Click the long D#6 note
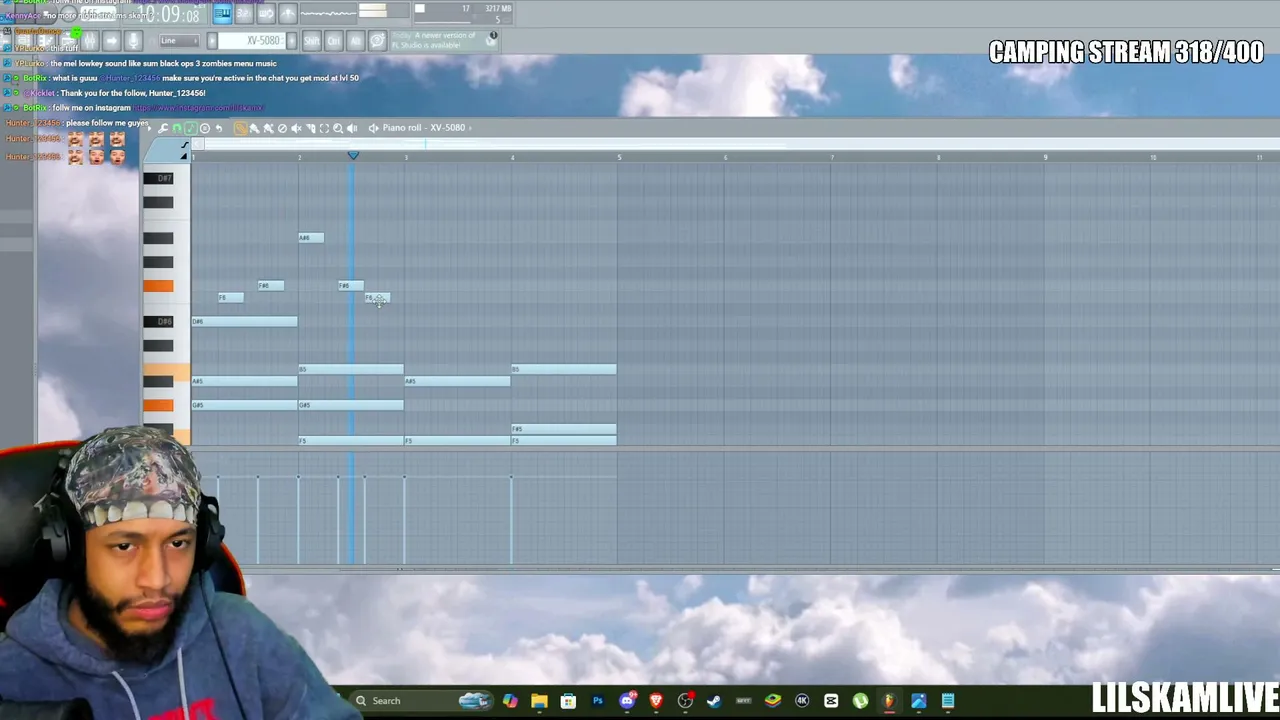Image resolution: width=1280 pixels, height=720 pixels. (244, 321)
